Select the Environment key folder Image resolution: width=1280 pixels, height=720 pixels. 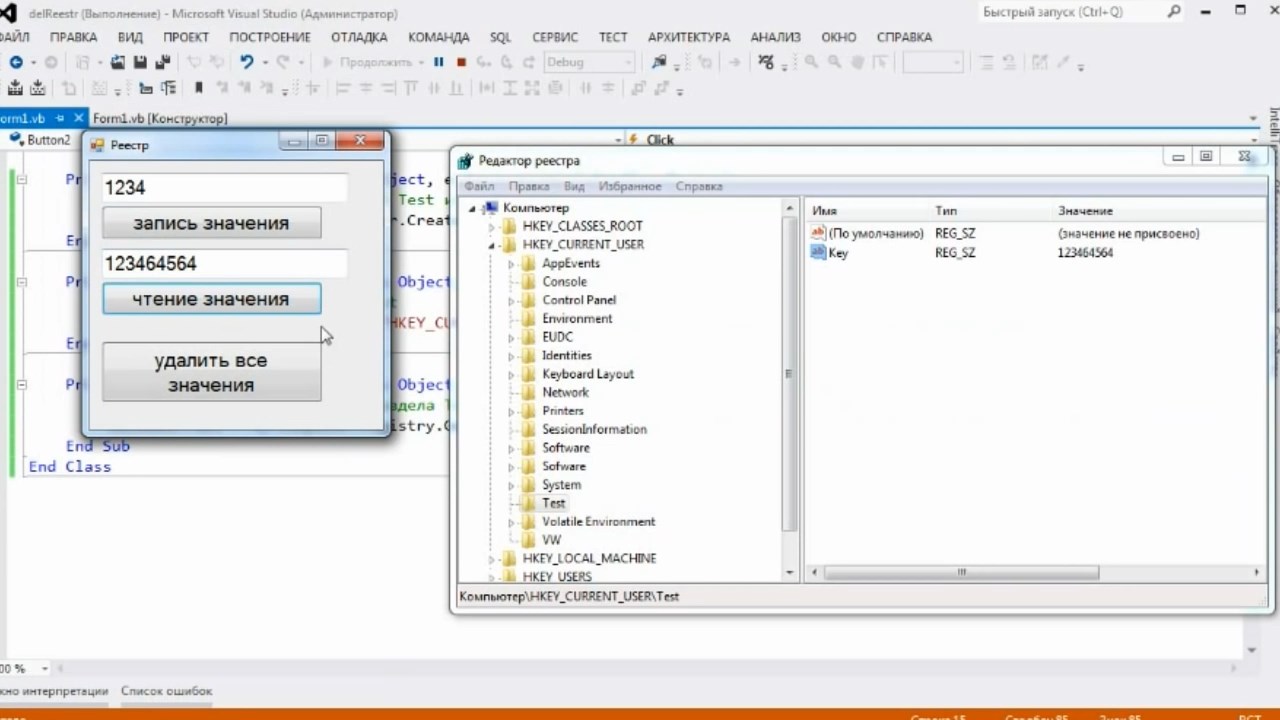click(567, 319)
